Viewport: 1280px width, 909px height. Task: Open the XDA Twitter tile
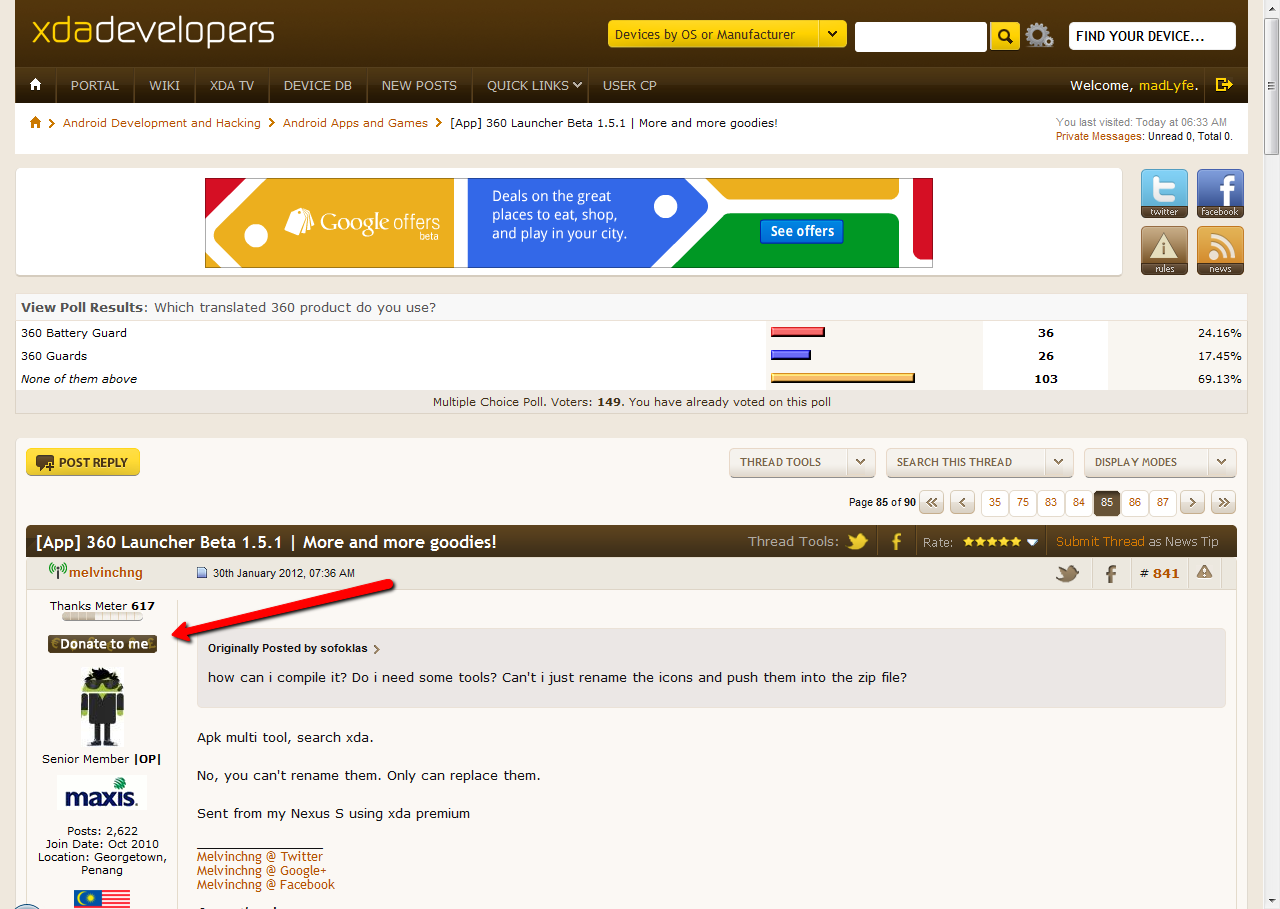pos(1165,193)
